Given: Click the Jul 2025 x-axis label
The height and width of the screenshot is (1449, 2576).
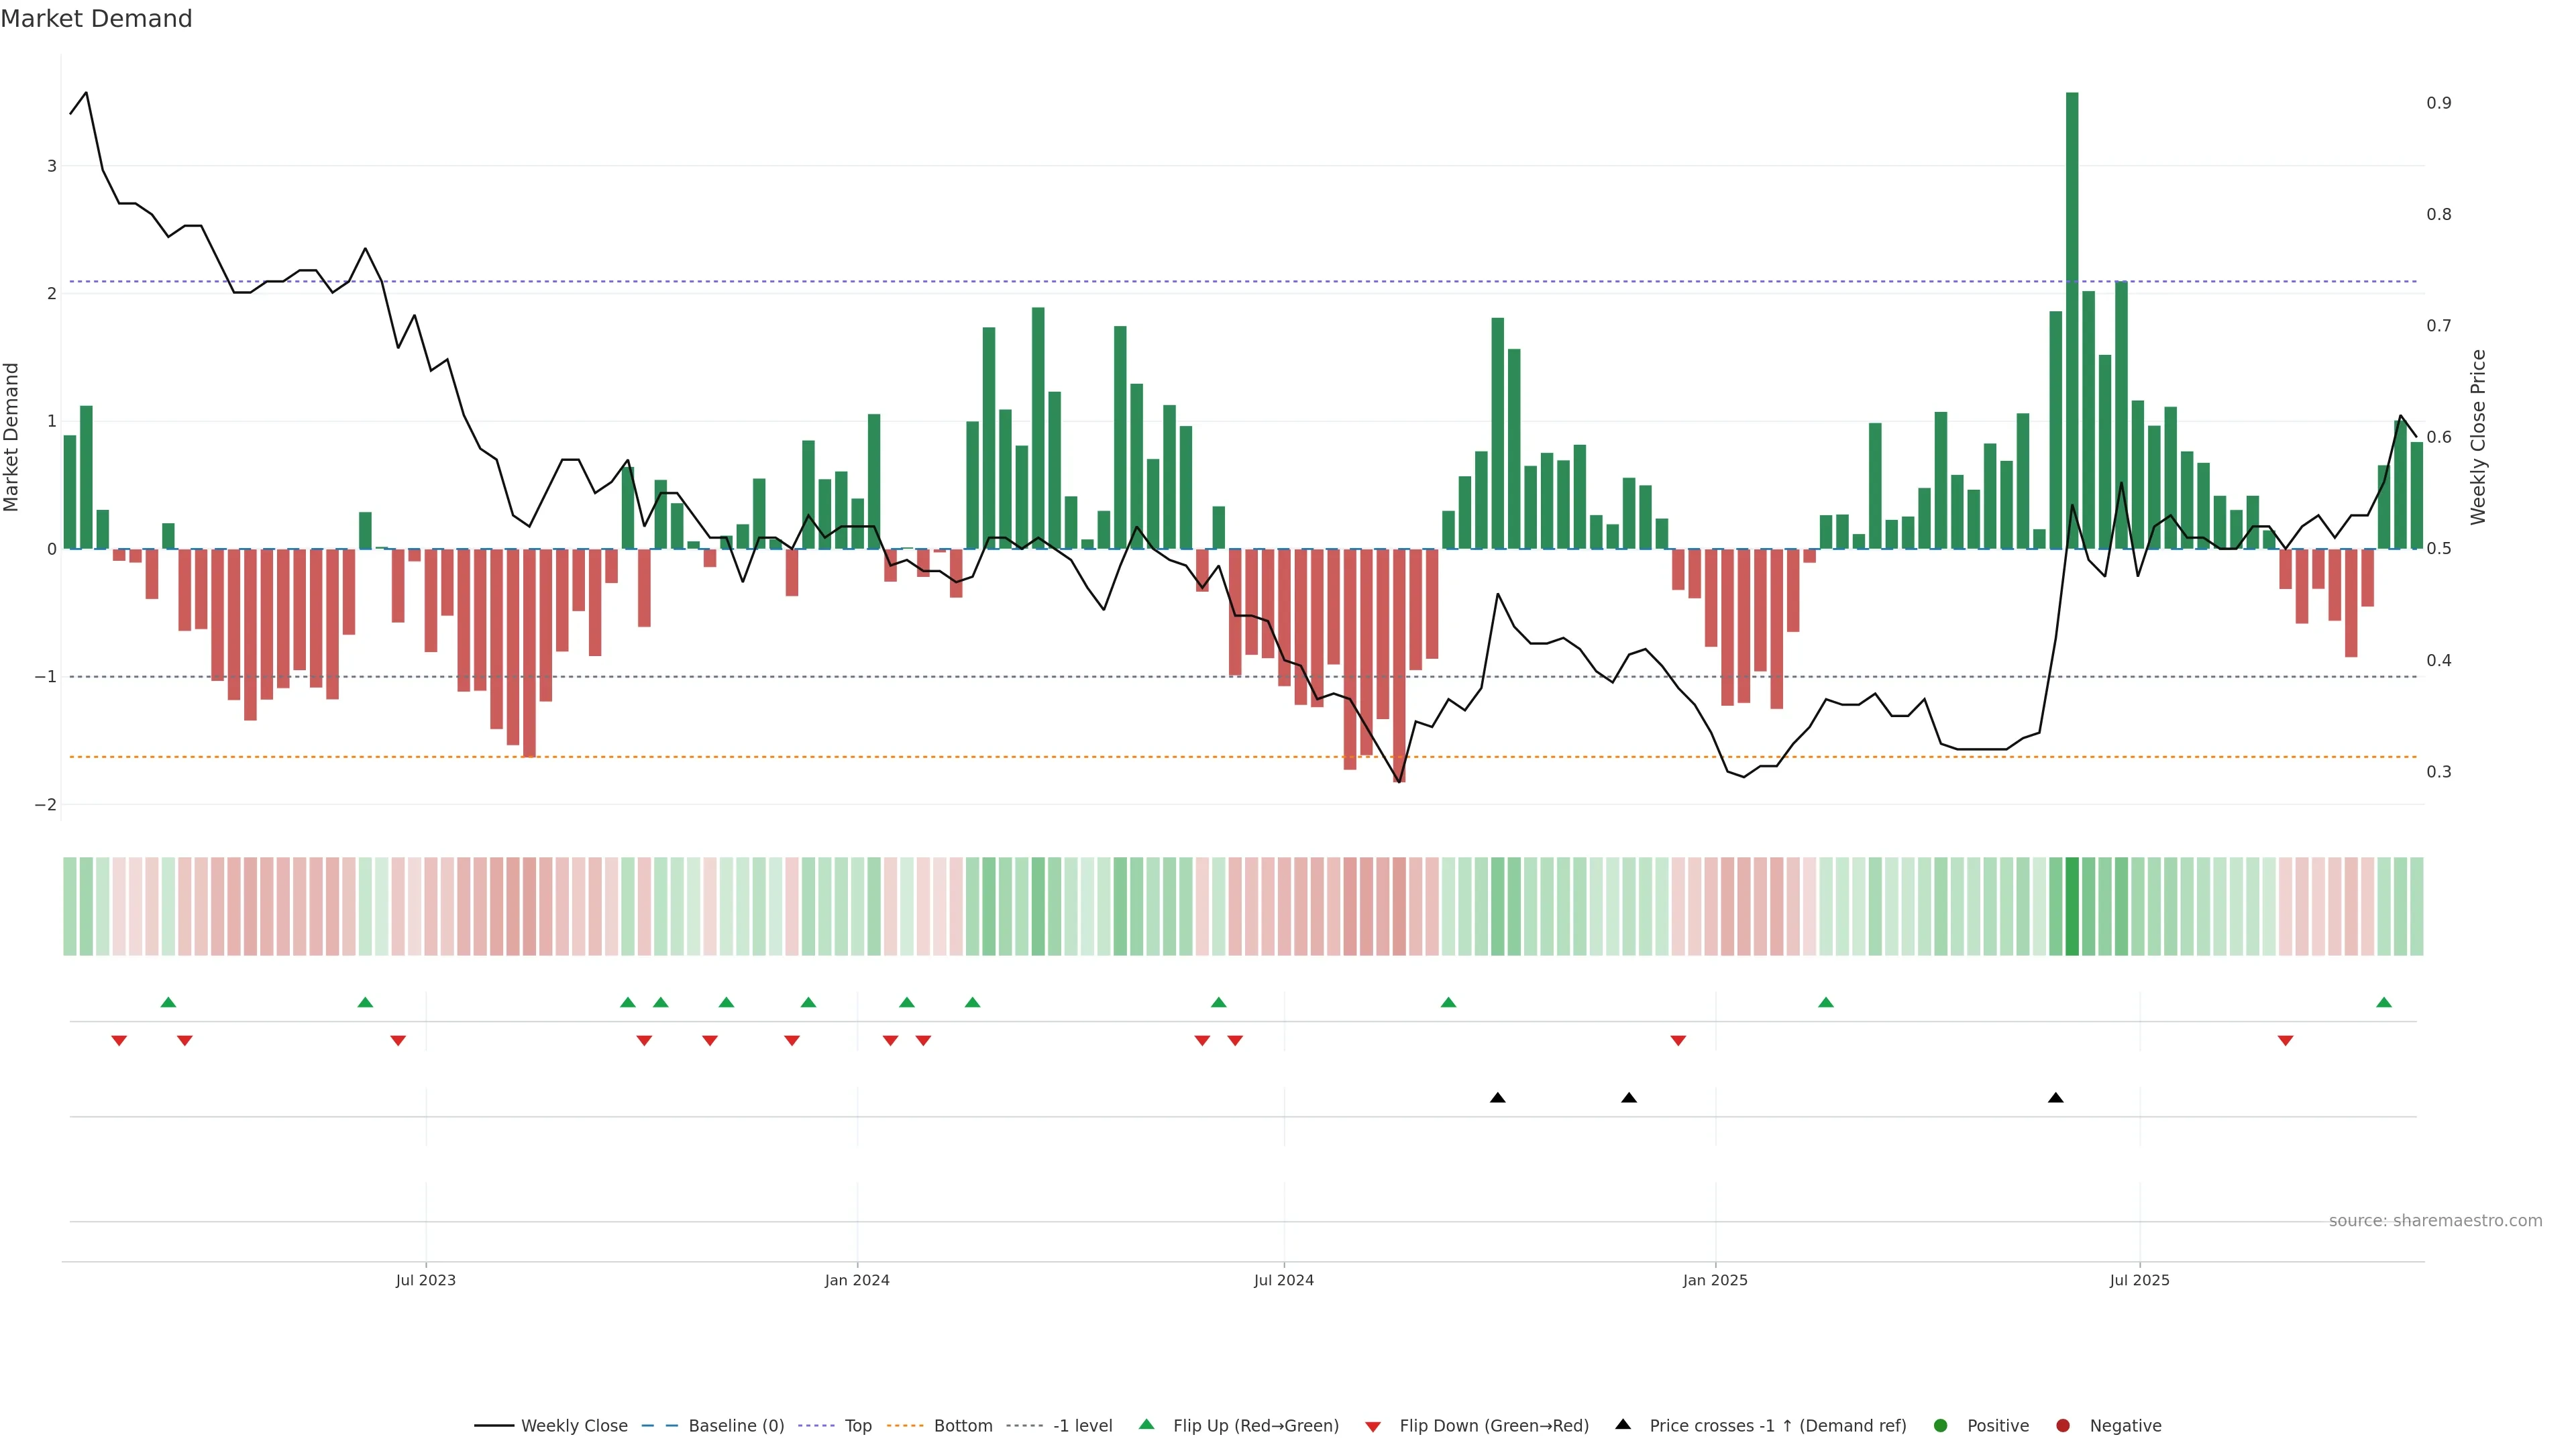Looking at the screenshot, I should click(2139, 1280).
